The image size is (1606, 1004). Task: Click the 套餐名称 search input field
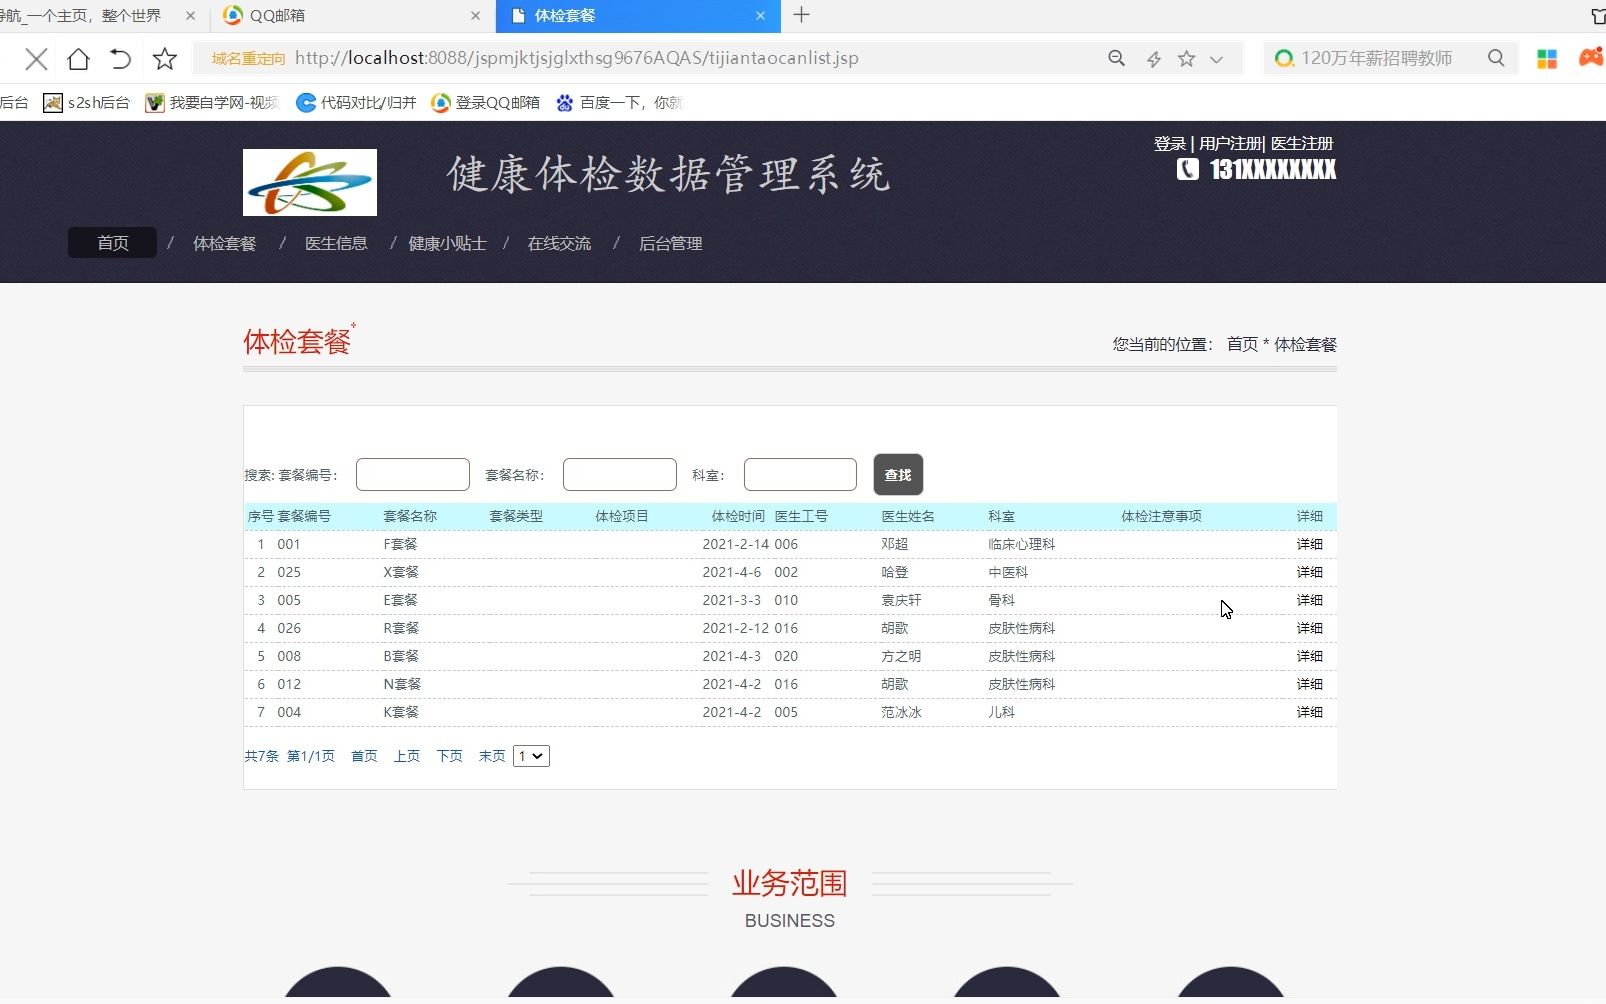coord(620,475)
